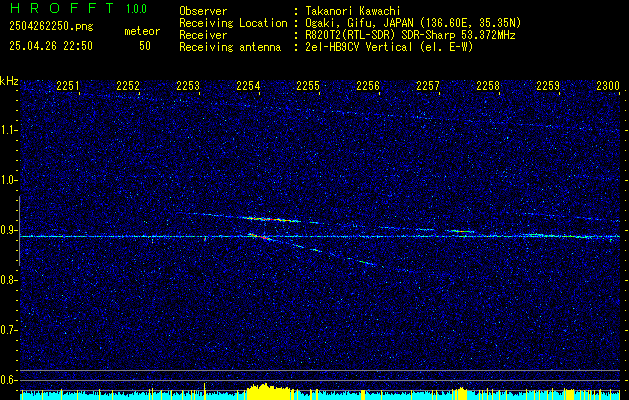The width and height of the screenshot is (629, 400).
Task: Click the 1.0 kHz axis label
Action: [x=8, y=180]
